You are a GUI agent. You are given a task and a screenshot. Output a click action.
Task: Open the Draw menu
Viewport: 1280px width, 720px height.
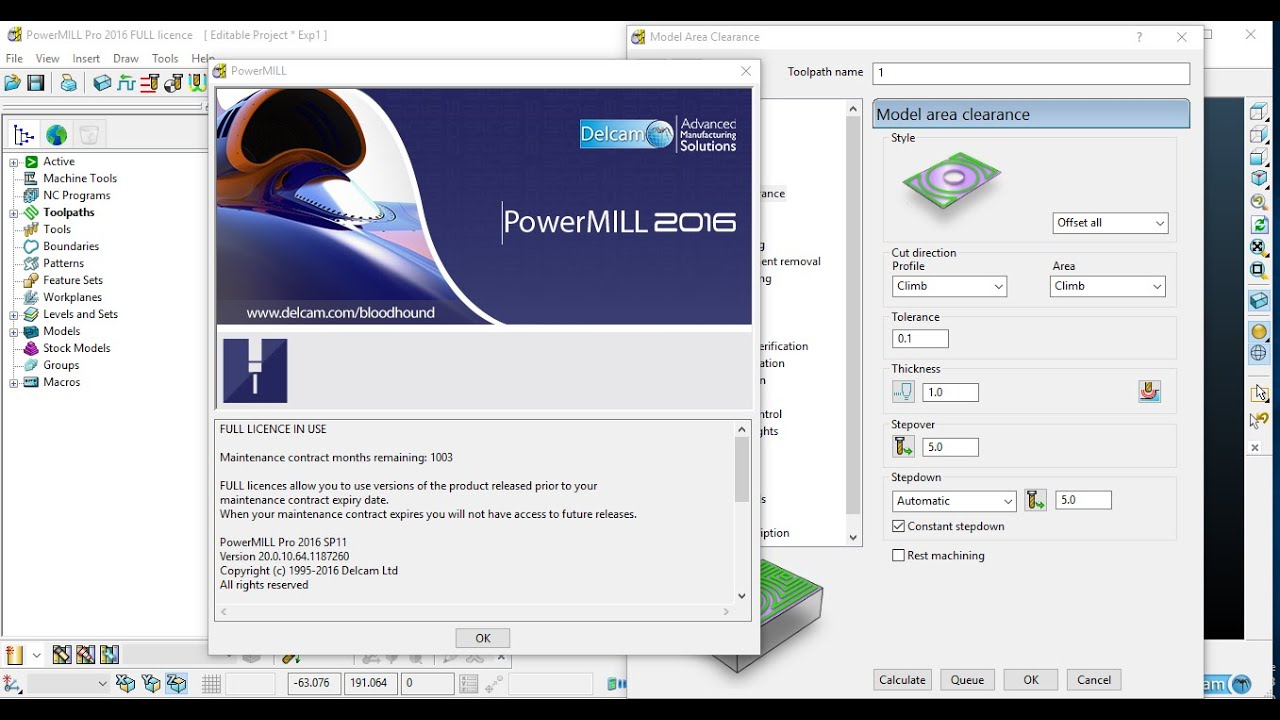[125, 58]
